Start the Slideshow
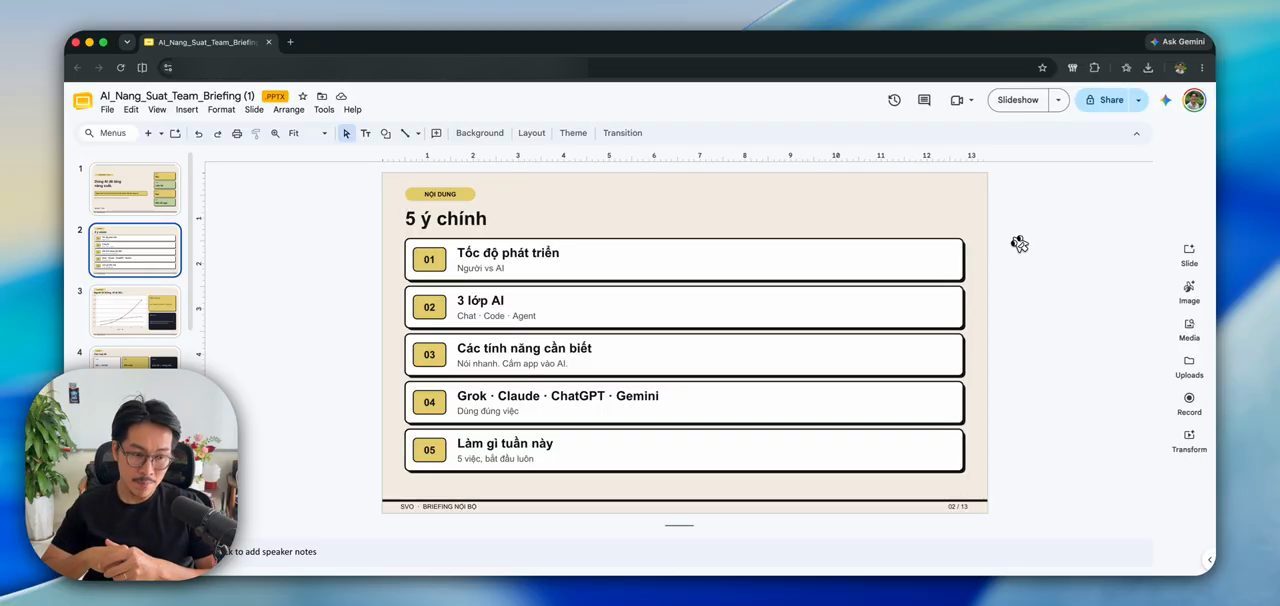Viewport: 1280px width, 606px height. pyautogui.click(x=1018, y=100)
